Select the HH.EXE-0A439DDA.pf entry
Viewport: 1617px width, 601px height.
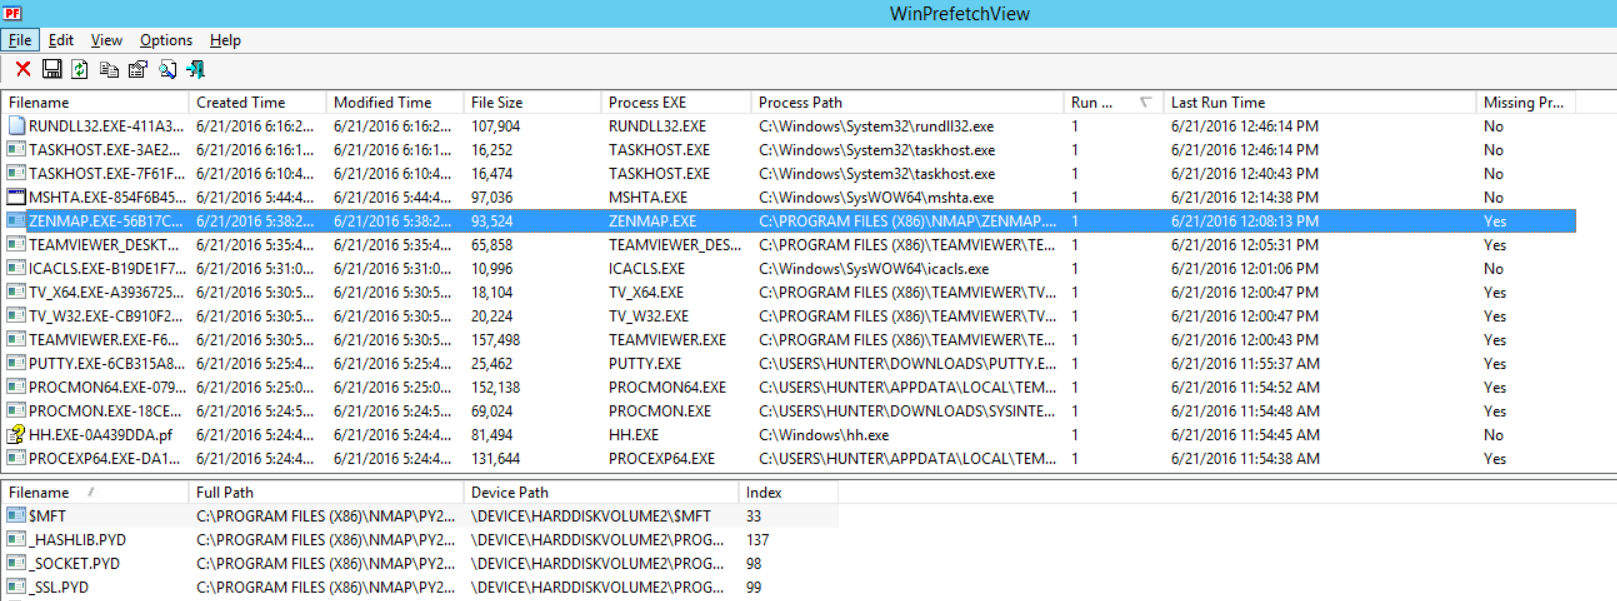100,435
